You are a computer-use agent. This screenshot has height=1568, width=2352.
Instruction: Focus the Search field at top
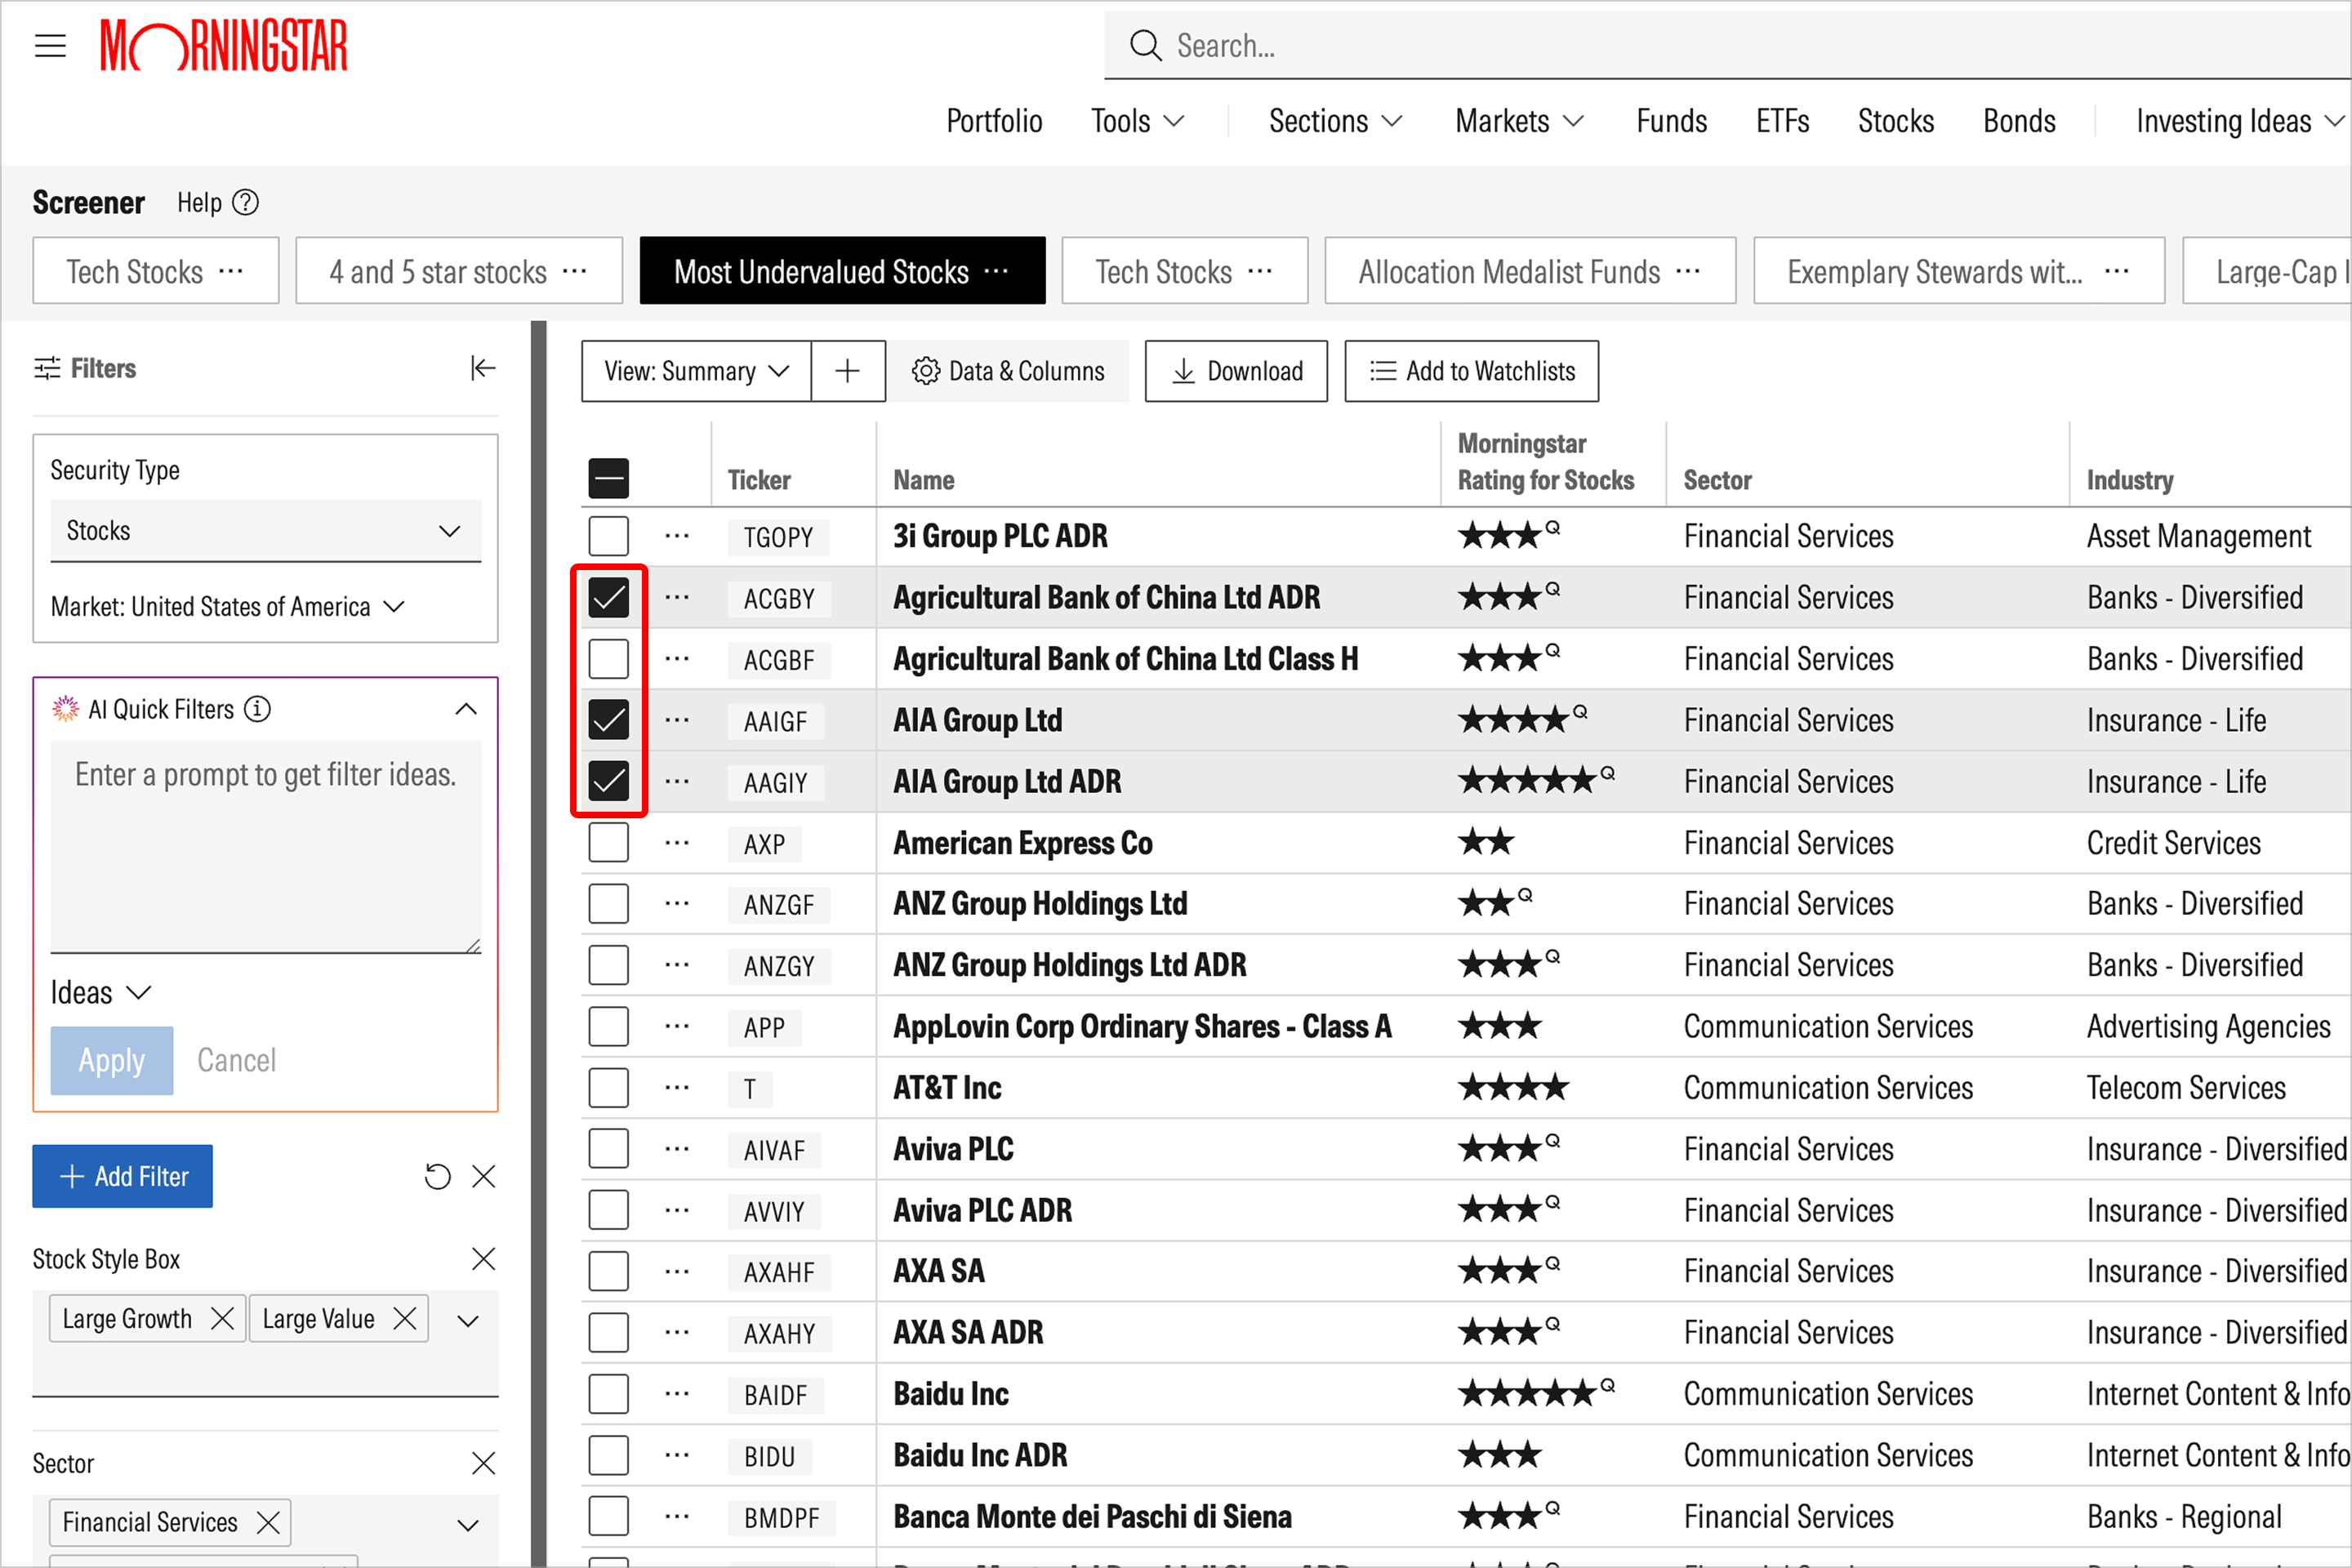click(x=1728, y=46)
